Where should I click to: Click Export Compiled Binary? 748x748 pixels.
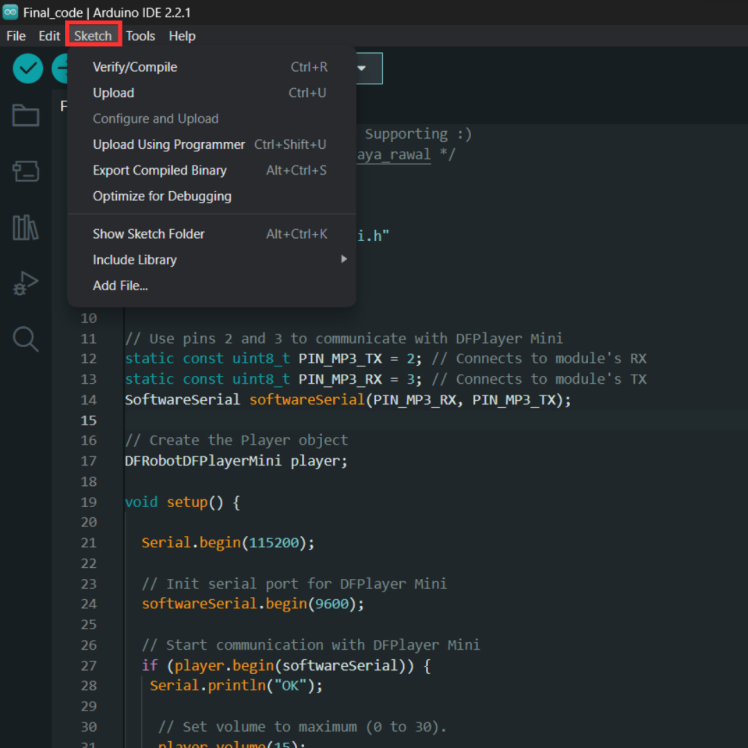(160, 170)
